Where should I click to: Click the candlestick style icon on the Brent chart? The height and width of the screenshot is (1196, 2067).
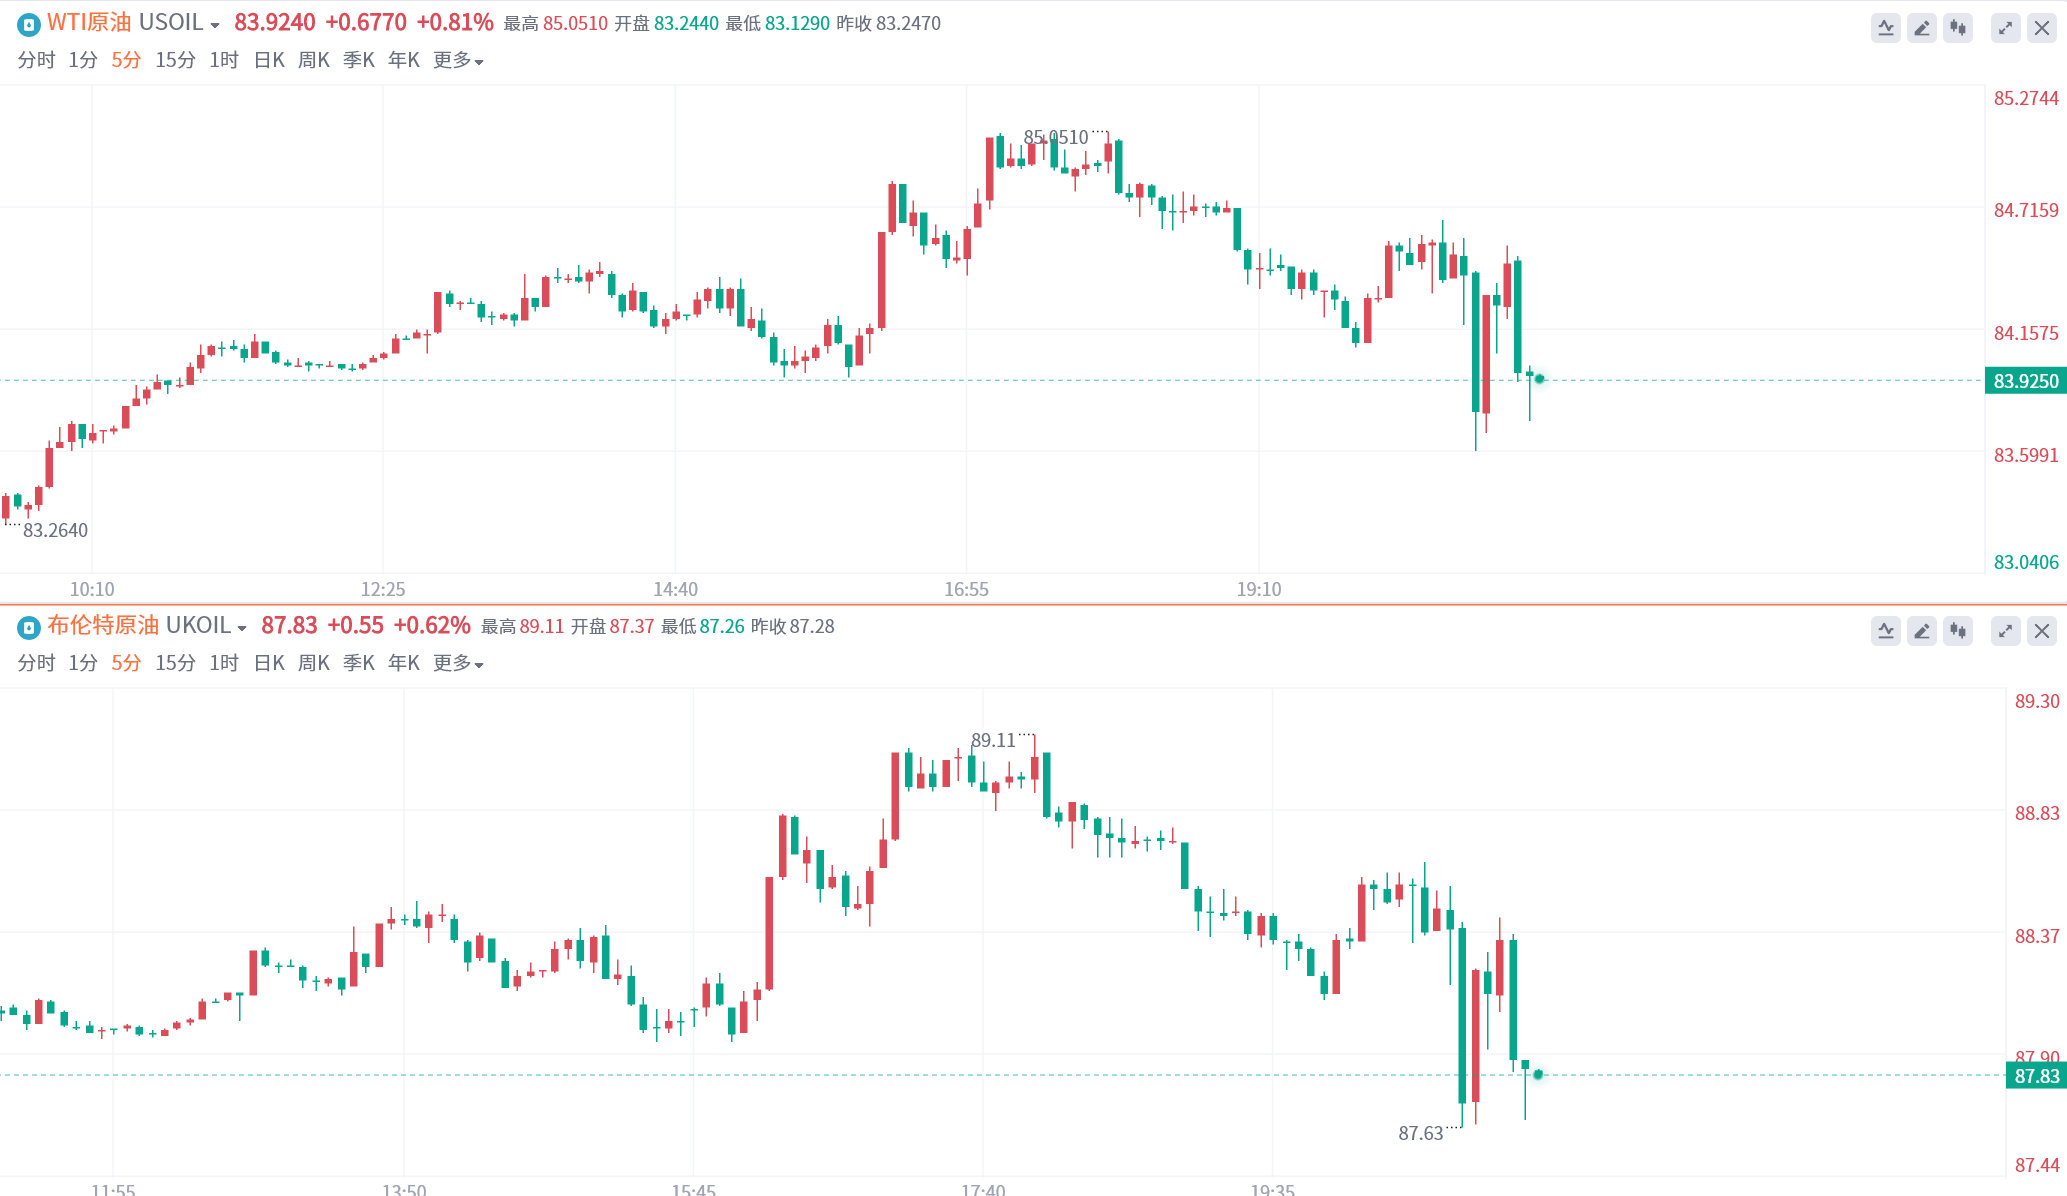(1957, 631)
